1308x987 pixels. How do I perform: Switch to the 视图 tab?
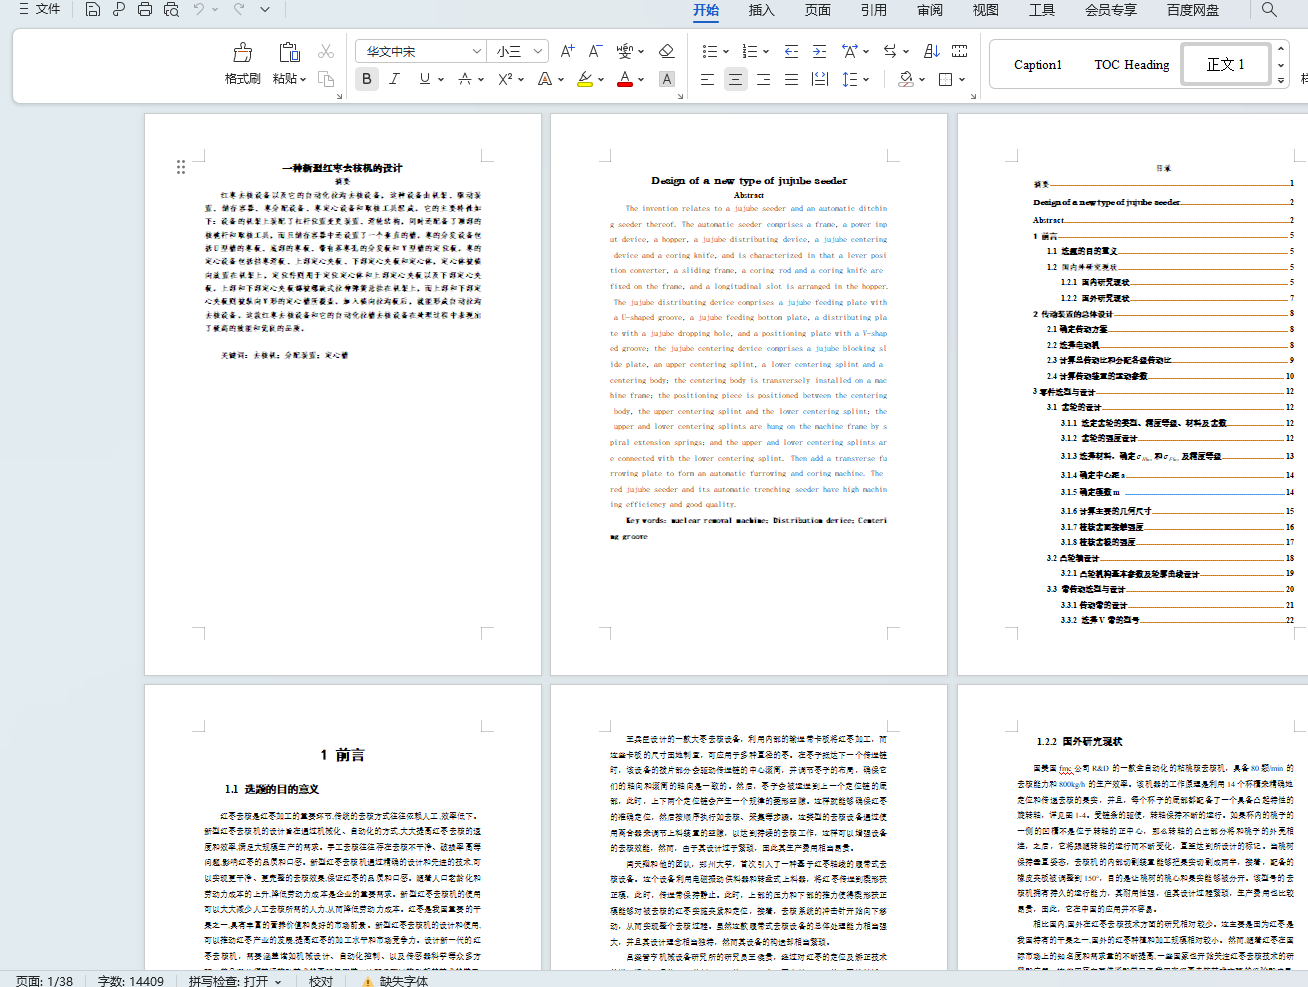(x=986, y=10)
